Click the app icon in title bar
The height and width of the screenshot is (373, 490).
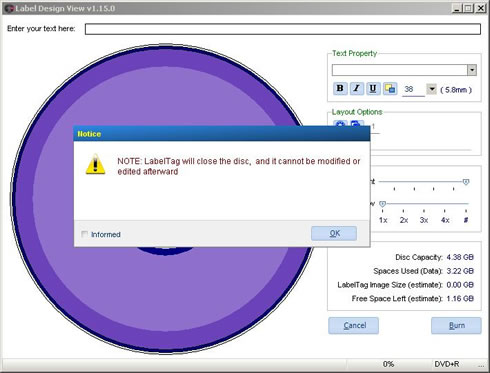point(9,8)
